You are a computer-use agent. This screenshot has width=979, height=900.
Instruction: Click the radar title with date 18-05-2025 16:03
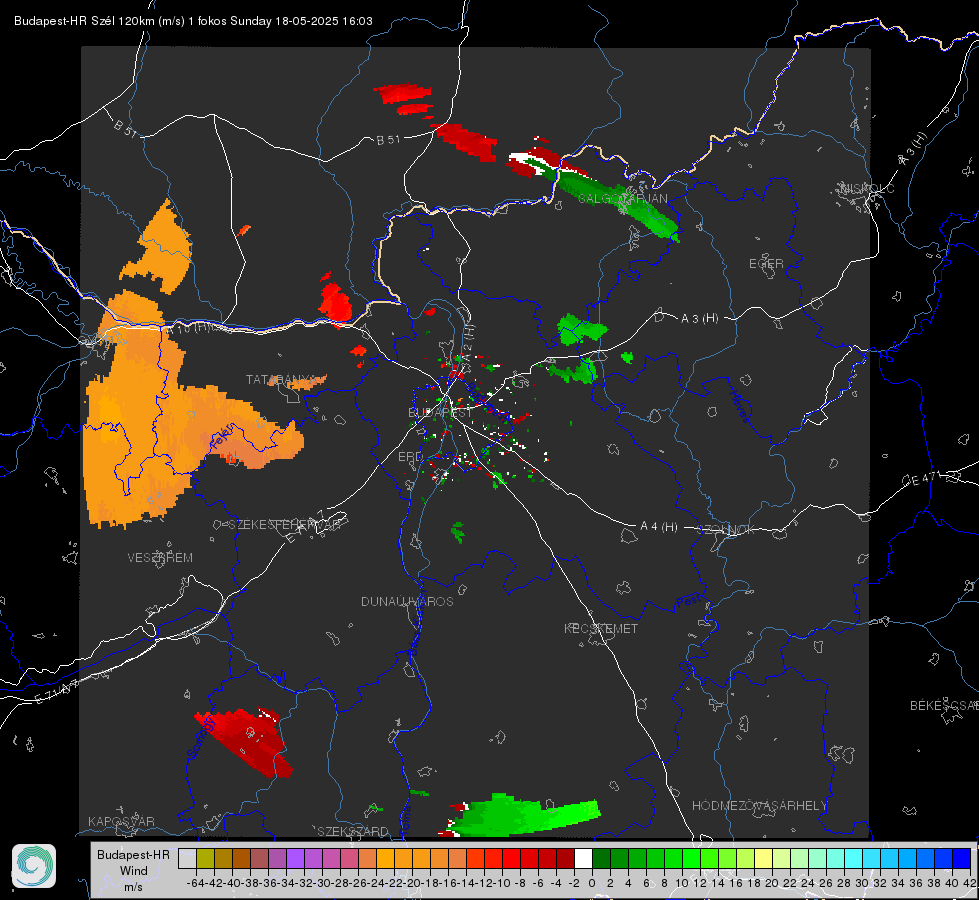(193, 21)
